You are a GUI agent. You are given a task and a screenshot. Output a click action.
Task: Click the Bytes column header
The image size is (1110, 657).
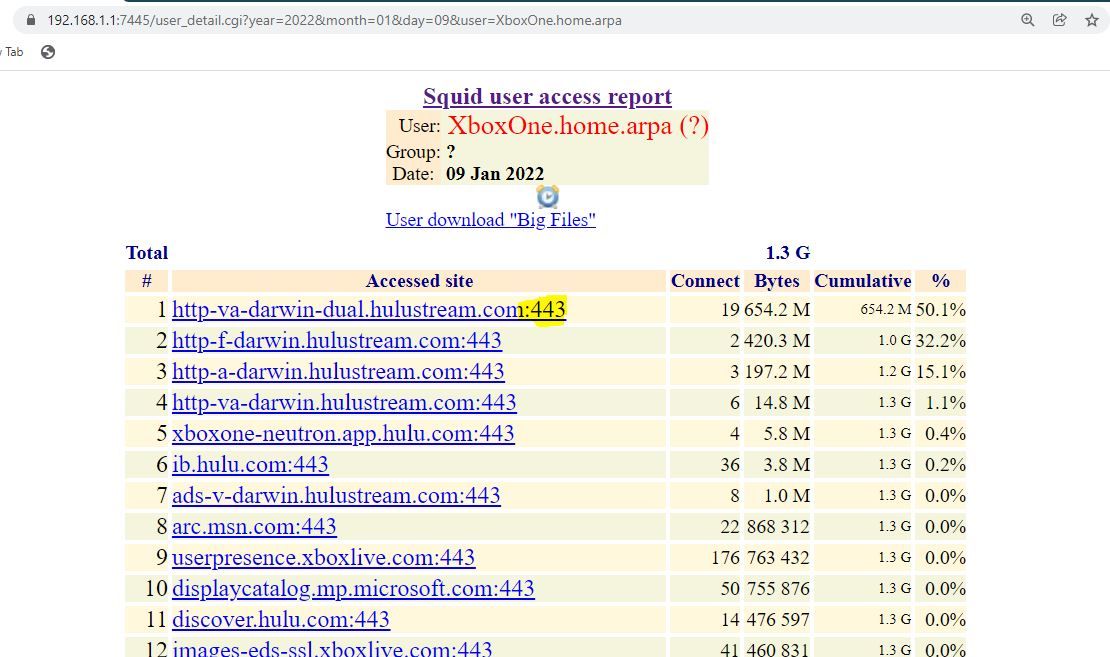pos(777,281)
